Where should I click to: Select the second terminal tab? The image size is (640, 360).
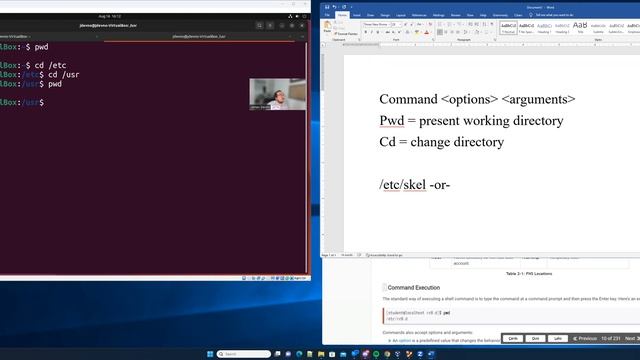199,36
